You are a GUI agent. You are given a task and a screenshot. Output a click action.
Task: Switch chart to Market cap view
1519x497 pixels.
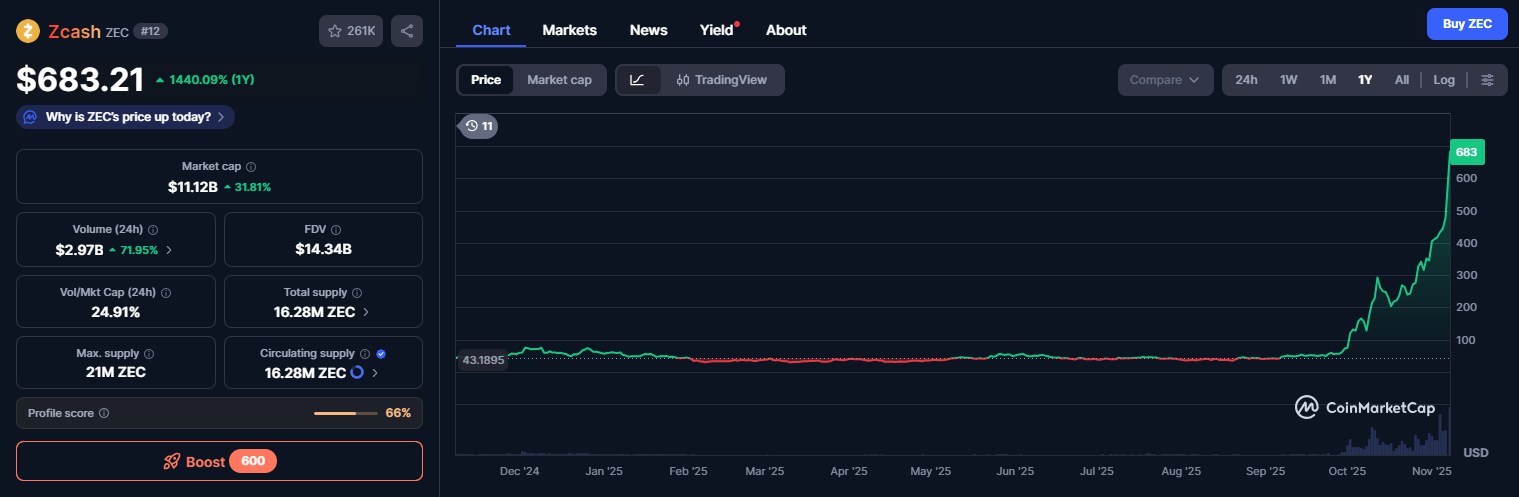(559, 80)
